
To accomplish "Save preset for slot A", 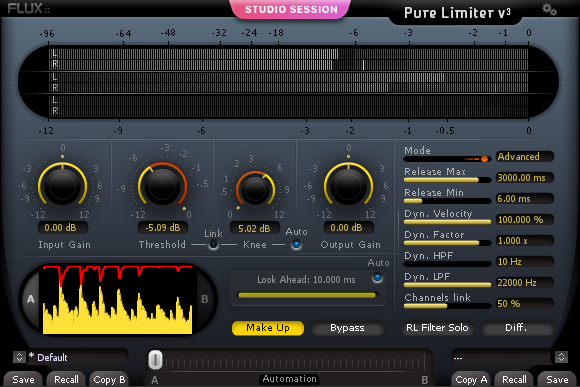I will click(23, 380).
